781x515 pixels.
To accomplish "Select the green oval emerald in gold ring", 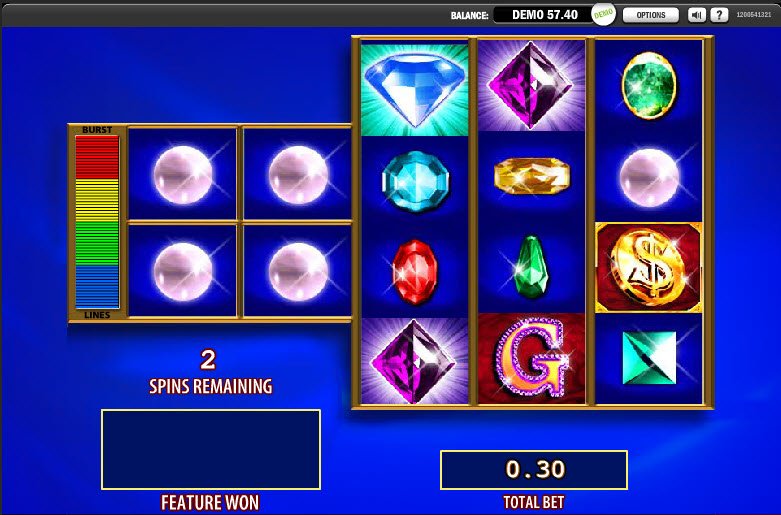I will click(649, 85).
